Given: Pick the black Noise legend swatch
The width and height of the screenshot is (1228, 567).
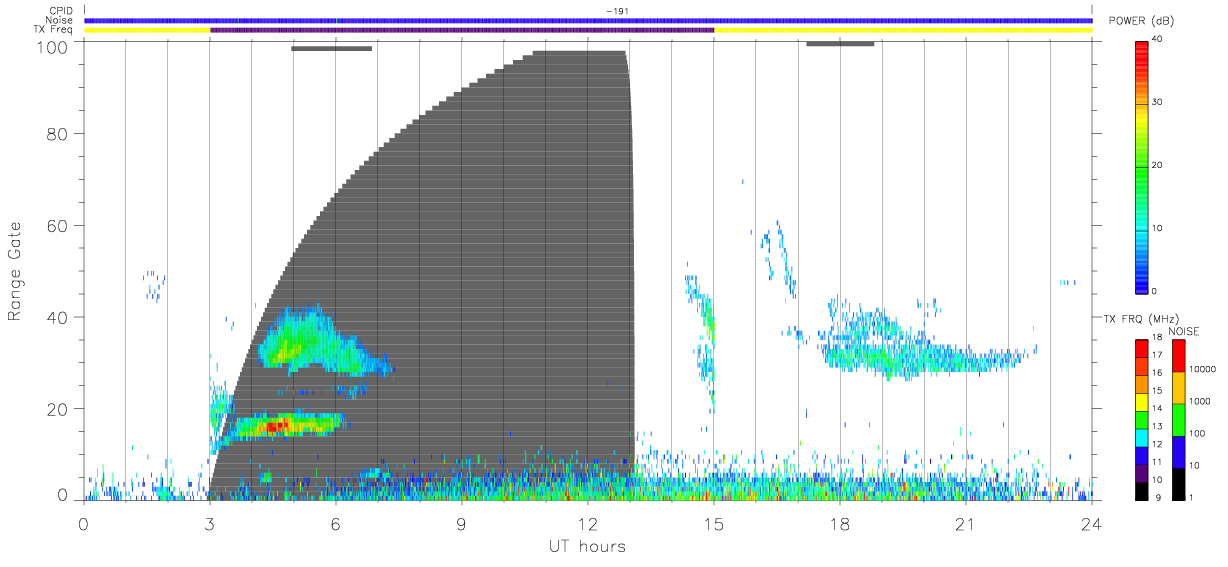Looking at the screenshot, I should (x=1180, y=483).
